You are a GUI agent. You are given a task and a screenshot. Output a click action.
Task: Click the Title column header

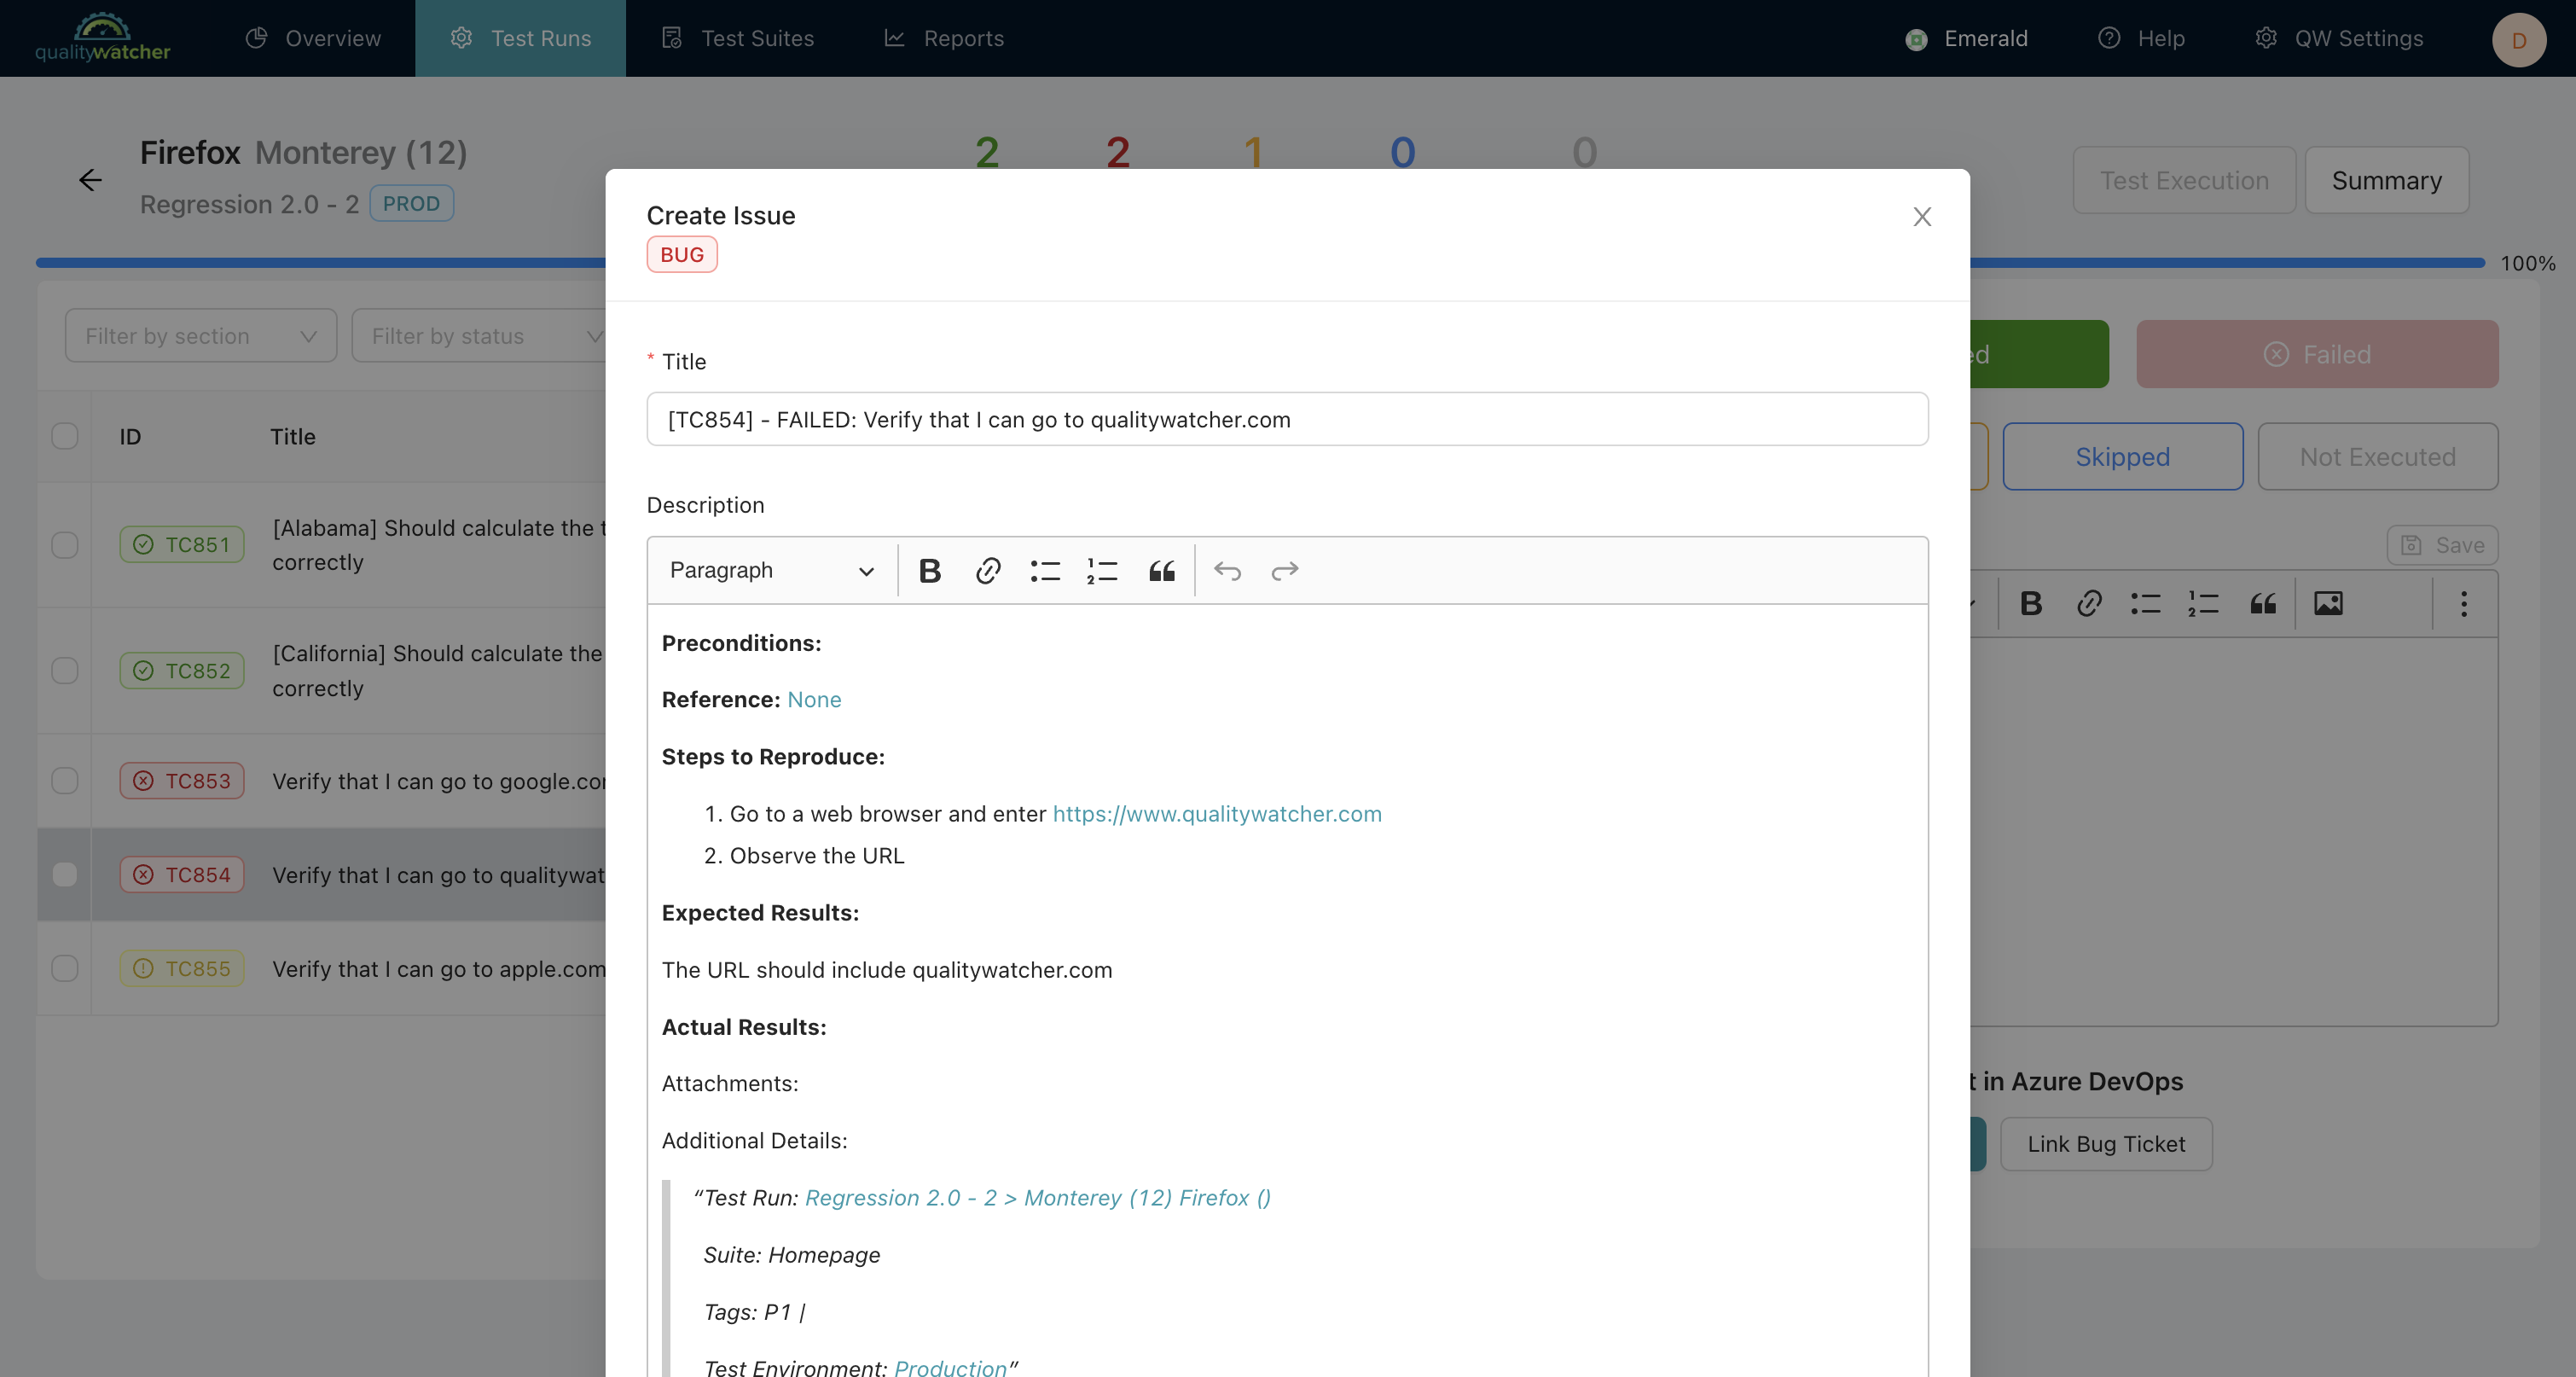coord(293,437)
